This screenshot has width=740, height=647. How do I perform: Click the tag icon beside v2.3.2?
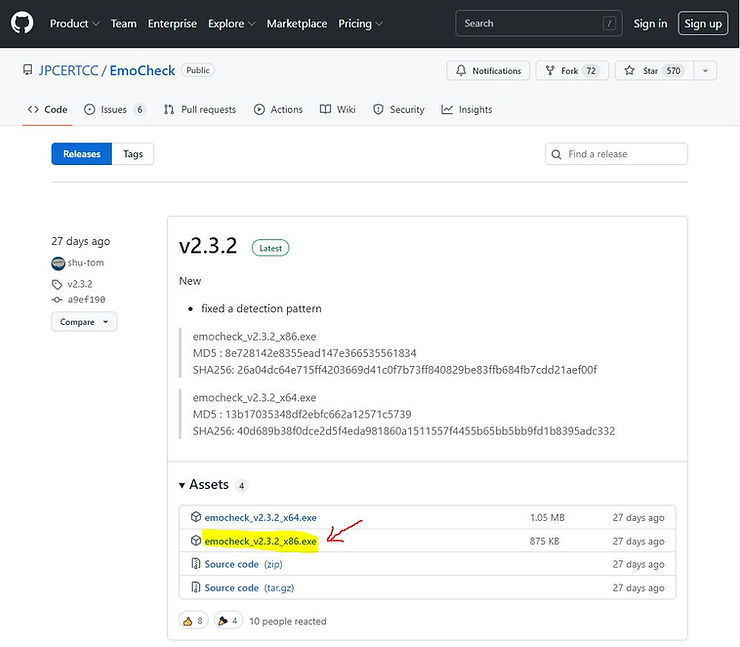pos(57,285)
